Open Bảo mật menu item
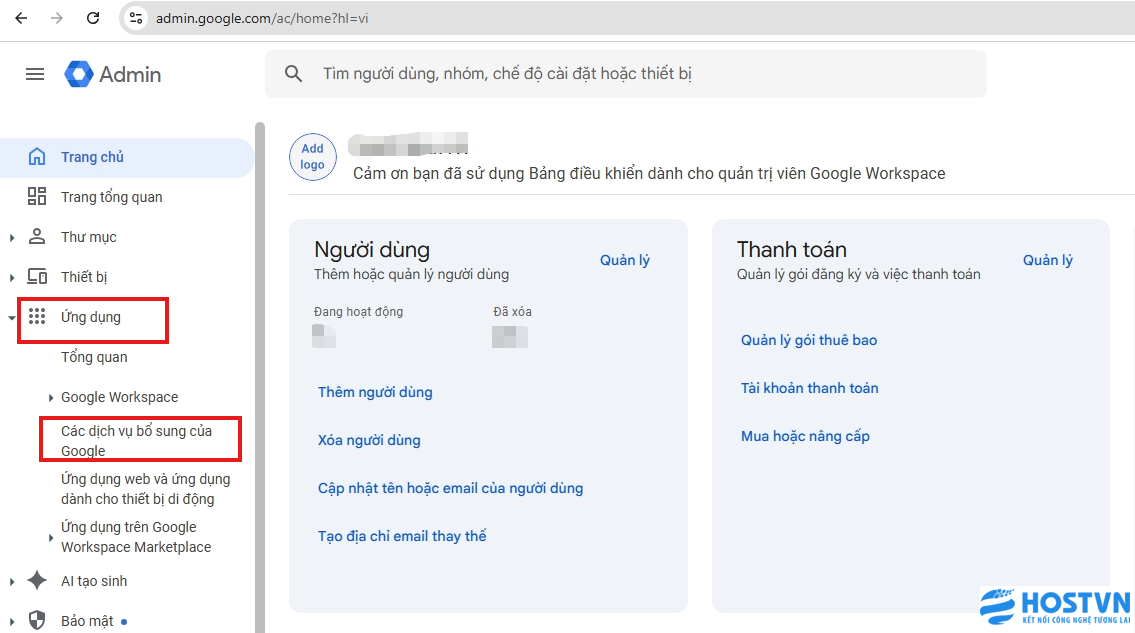 pos(87,621)
